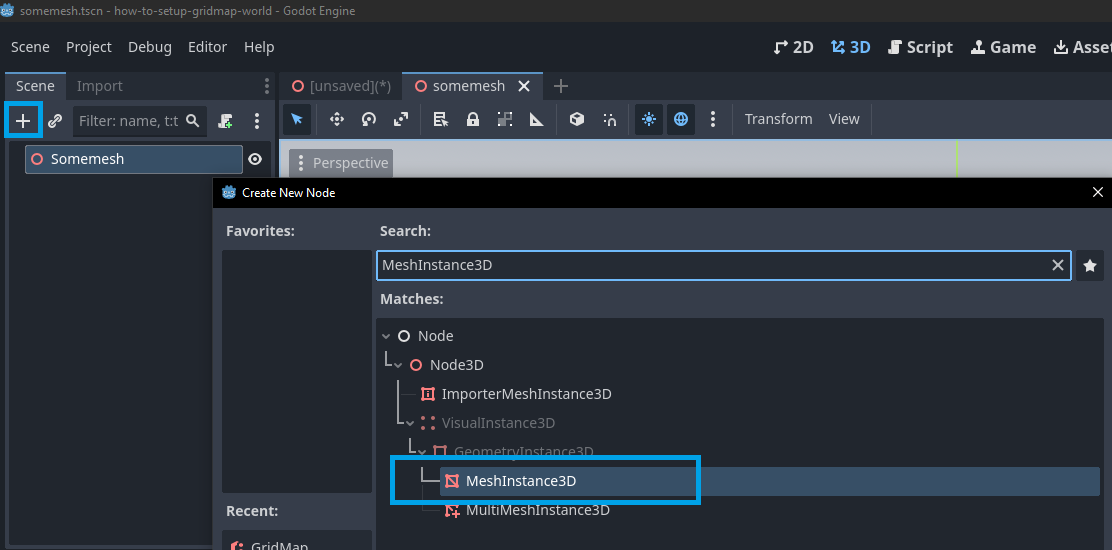Click the Lock selected node icon
Viewport: 1112px width, 550px height.
(x=473, y=119)
